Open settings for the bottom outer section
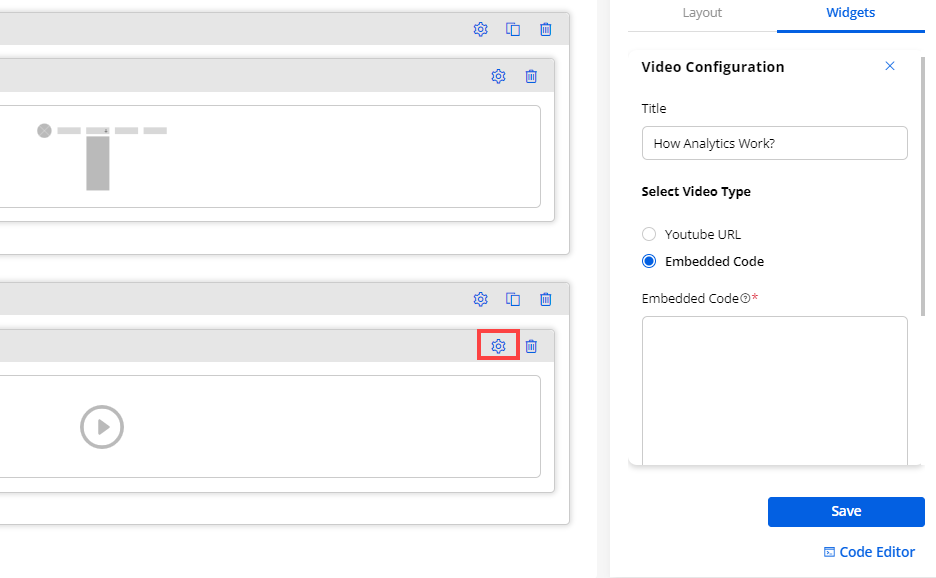Viewport: 936px width, 578px height. click(x=480, y=298)
